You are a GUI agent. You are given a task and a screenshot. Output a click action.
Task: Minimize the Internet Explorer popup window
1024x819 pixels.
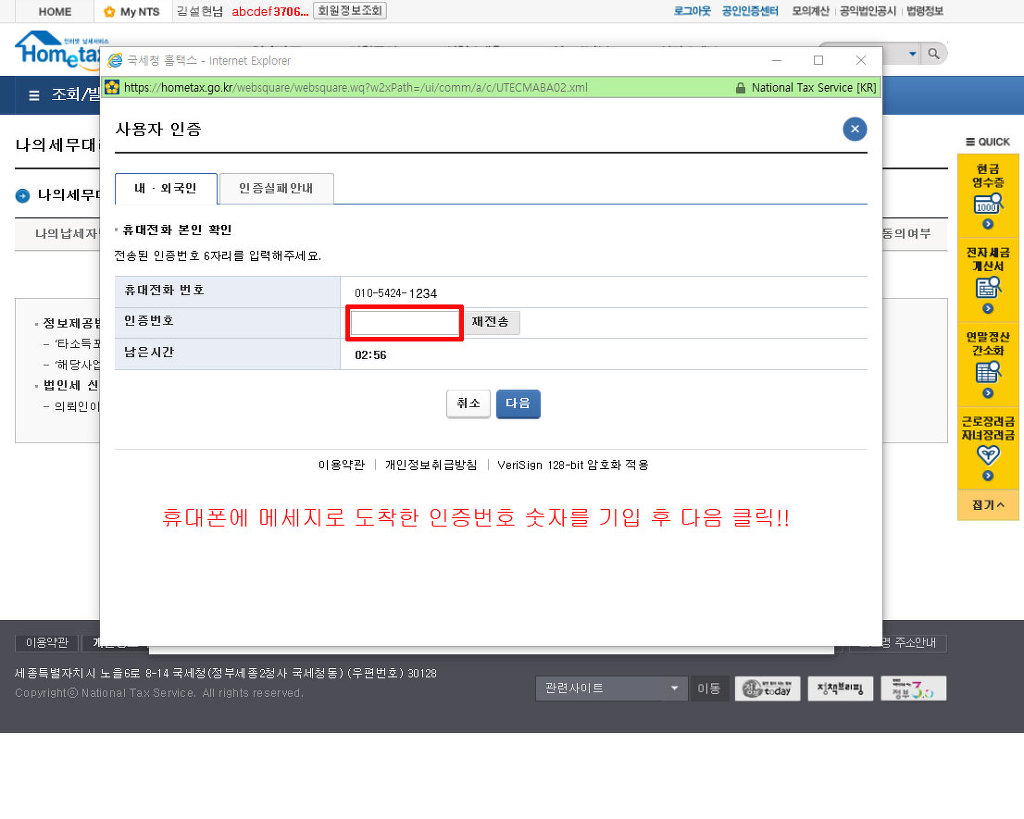776,60
